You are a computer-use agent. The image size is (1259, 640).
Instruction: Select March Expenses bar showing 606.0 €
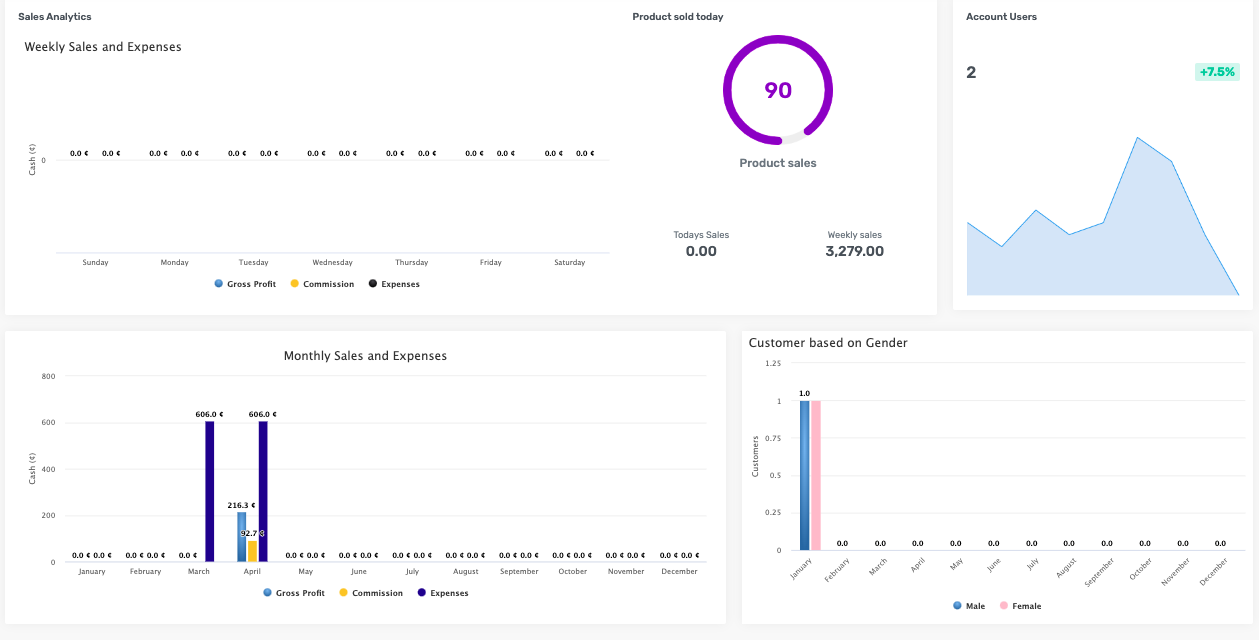[x=210, y=491]
